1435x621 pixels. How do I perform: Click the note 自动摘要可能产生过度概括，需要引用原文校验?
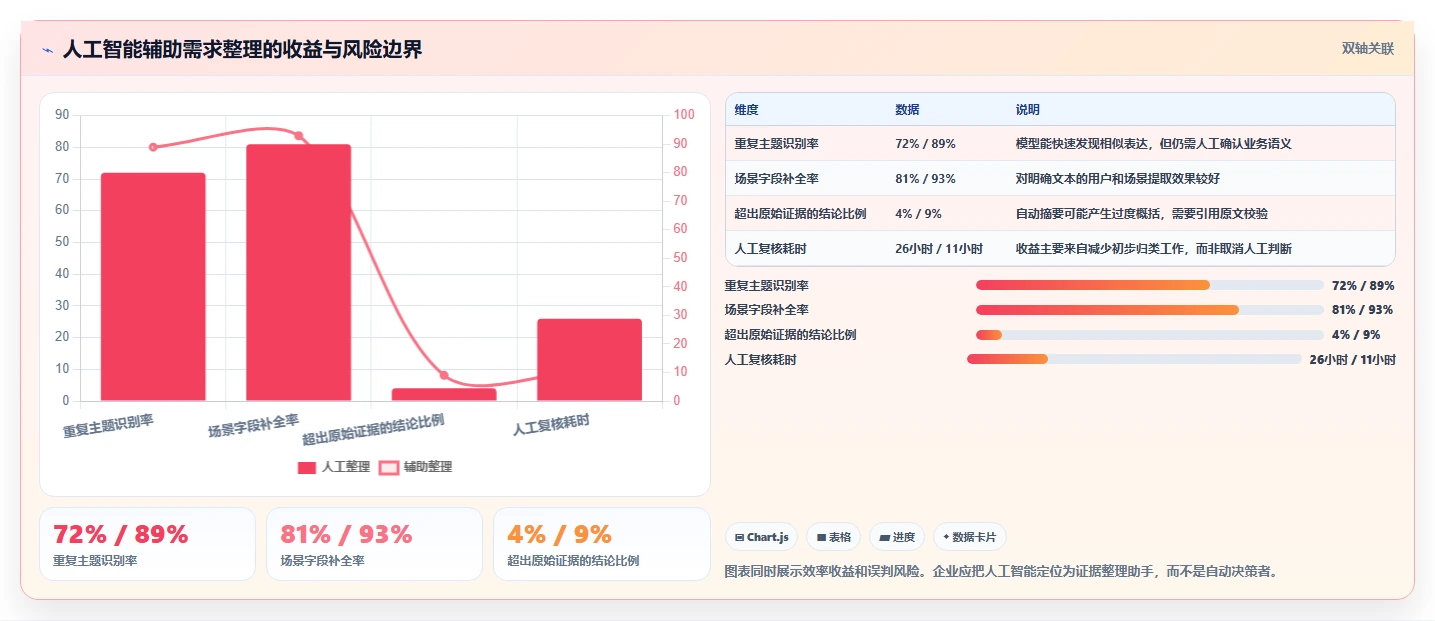tap(1141, 214)
